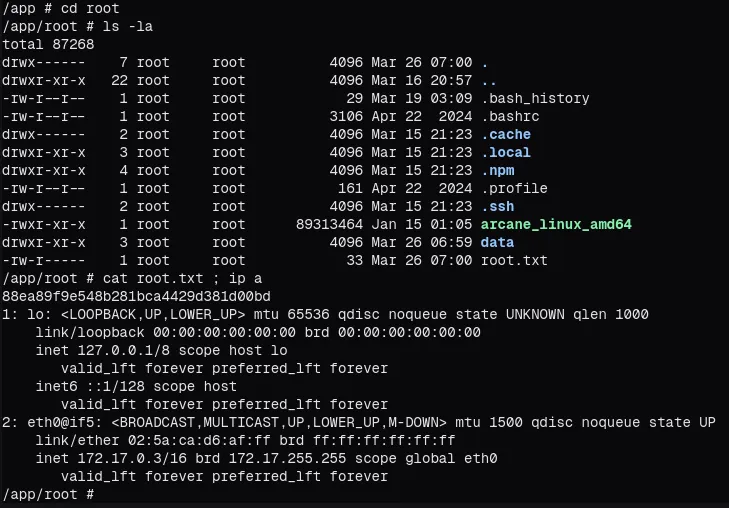Screen dimensions: 729x508
Task: Click the .npm directory name
Action: [x=497, y=171]
